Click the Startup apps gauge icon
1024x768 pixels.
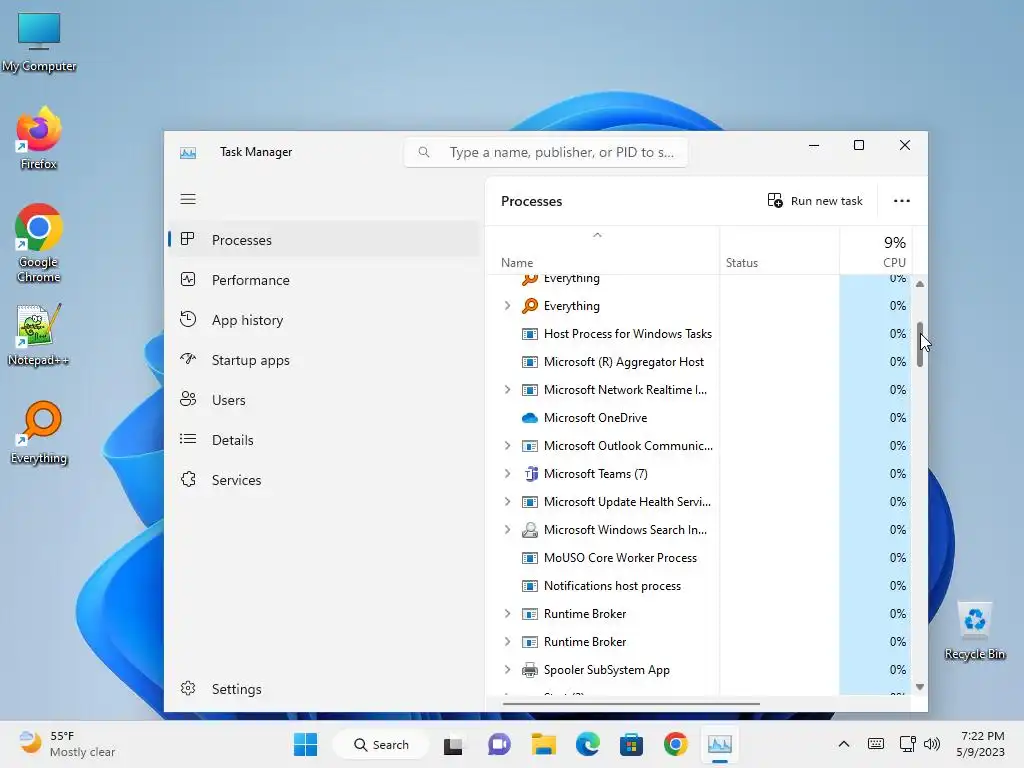(x=188, y=359)
